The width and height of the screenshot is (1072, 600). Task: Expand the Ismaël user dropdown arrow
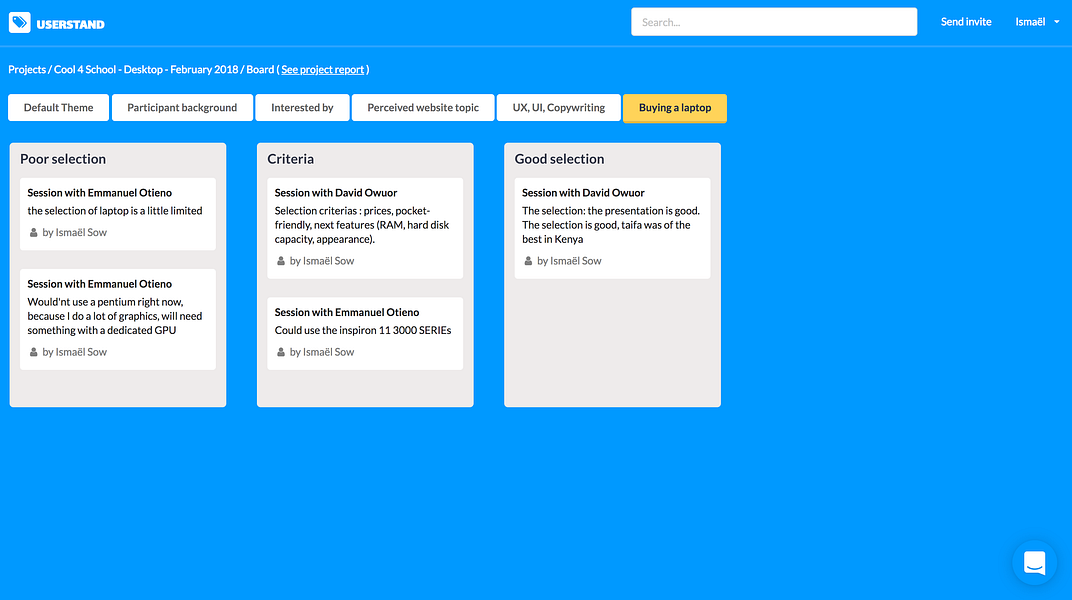1056,22
